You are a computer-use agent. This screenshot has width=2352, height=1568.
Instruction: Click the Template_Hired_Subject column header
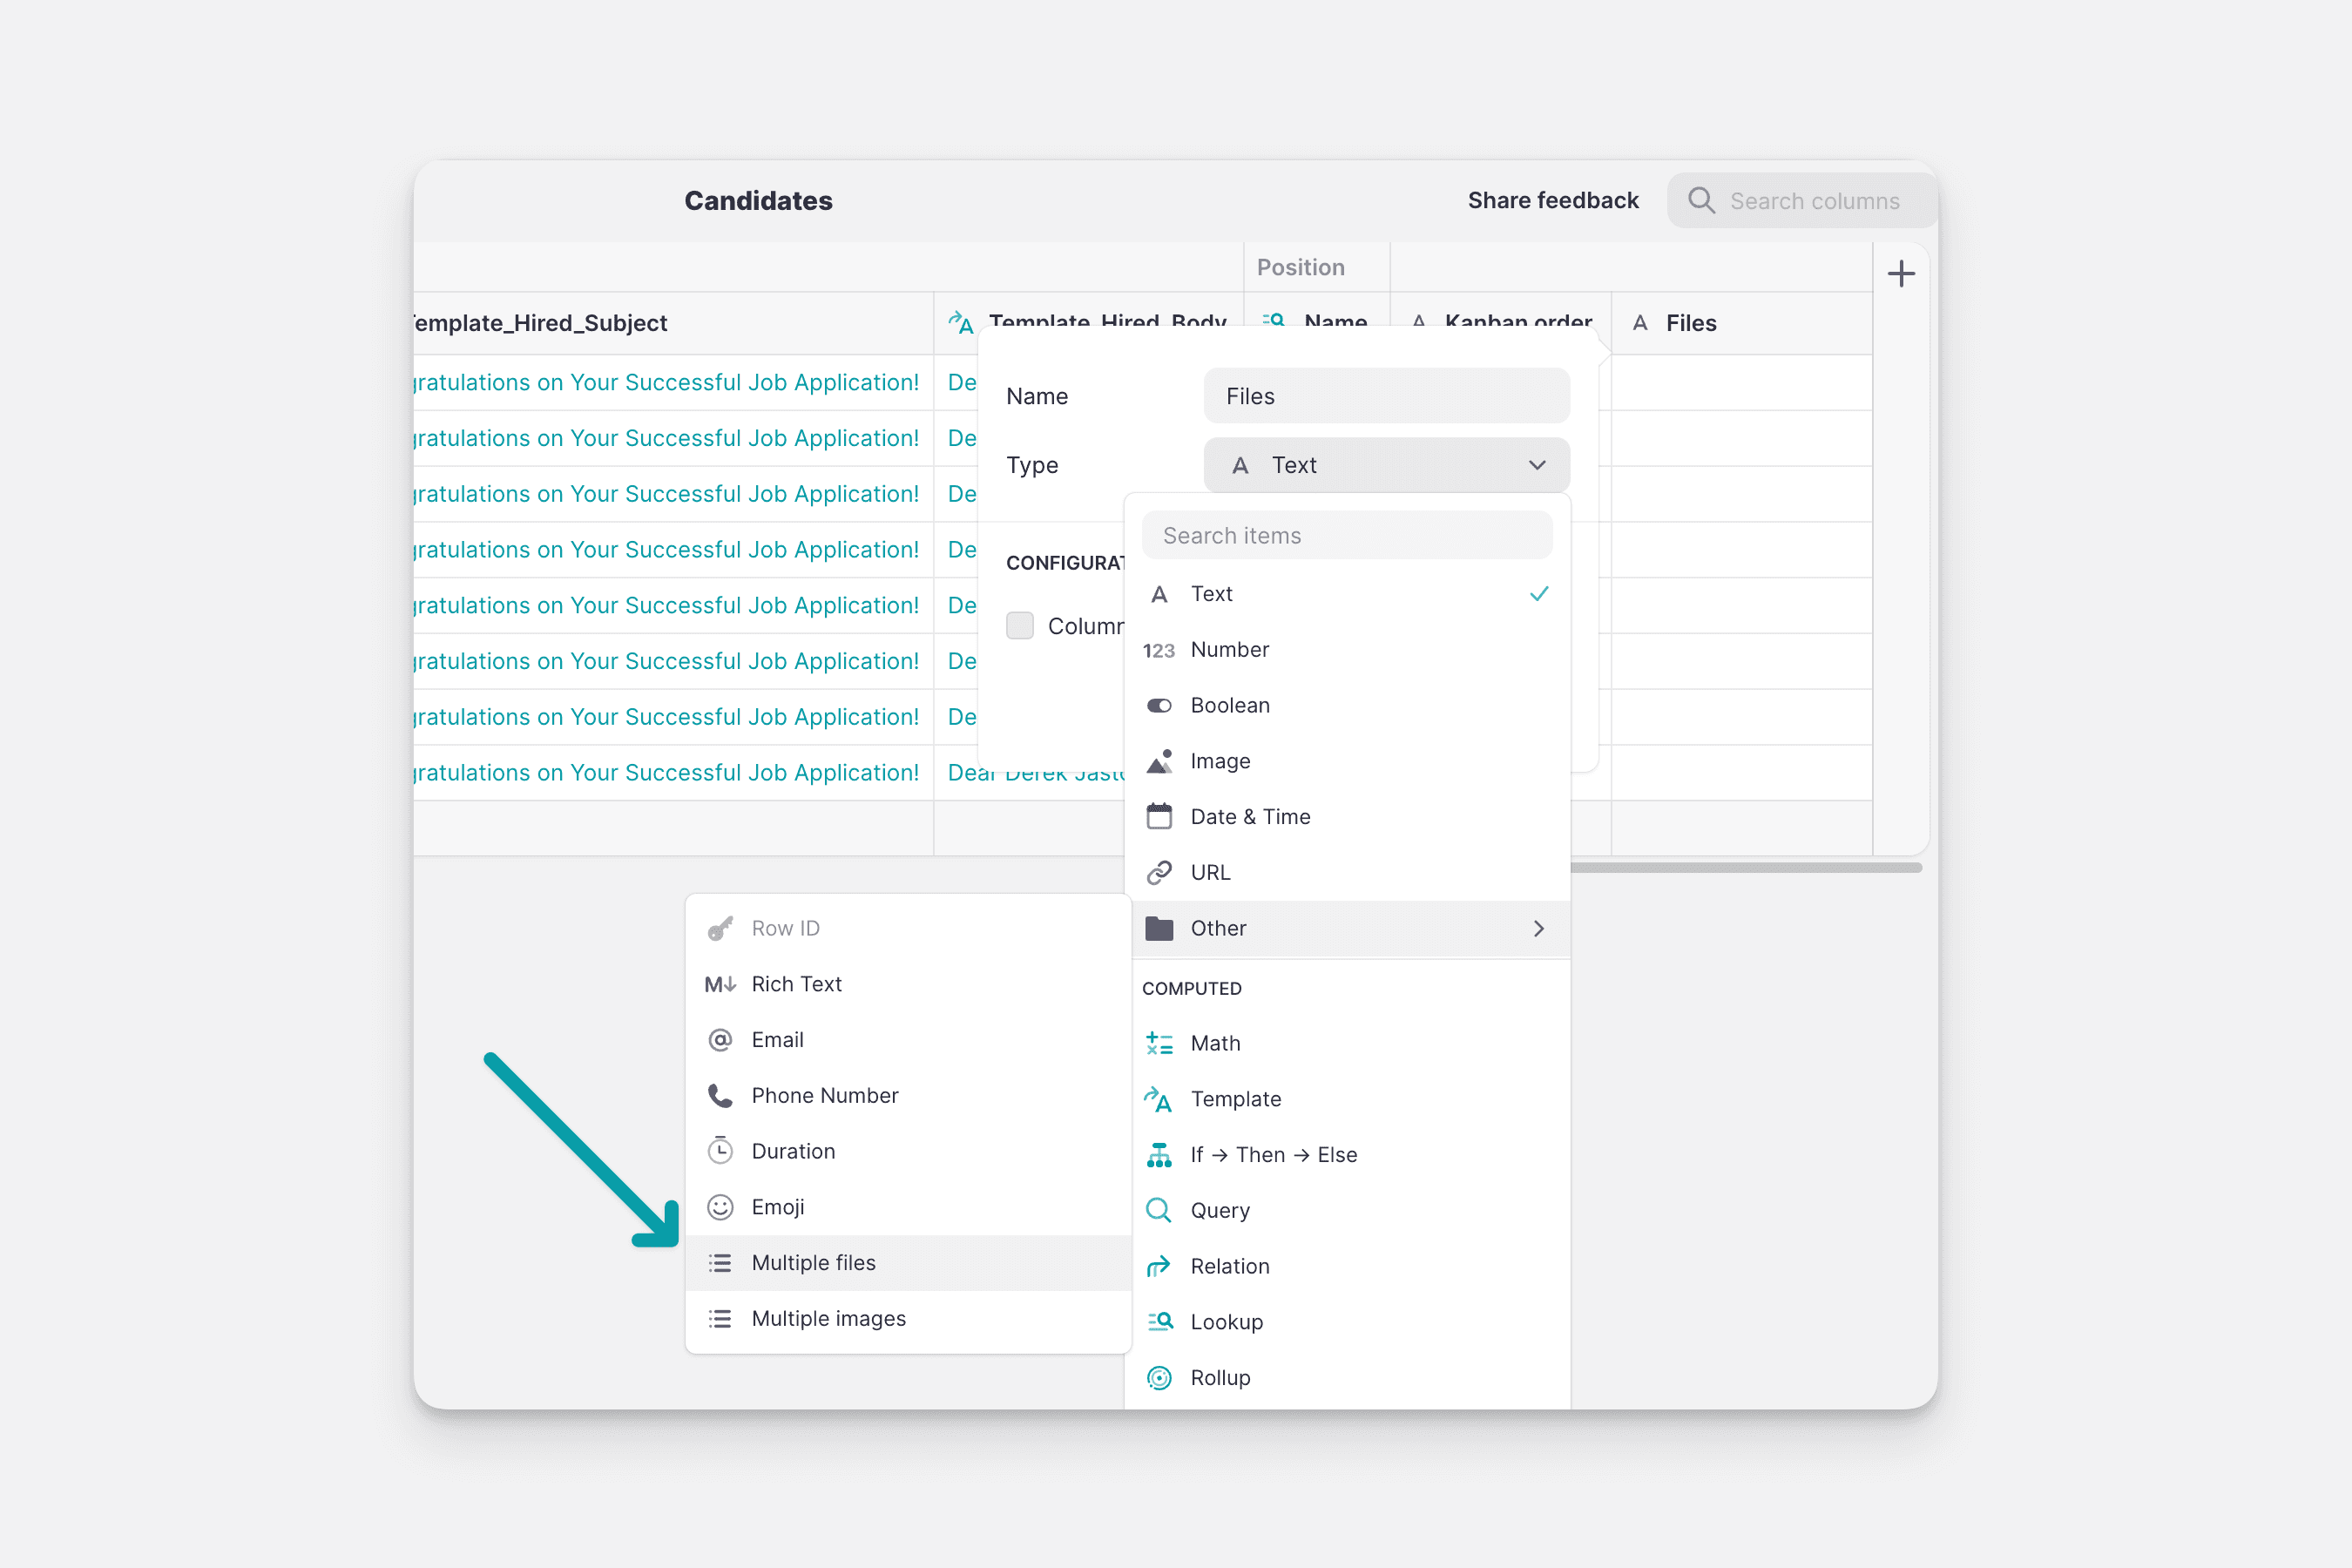pyautogui.click(x=673, y=323)
